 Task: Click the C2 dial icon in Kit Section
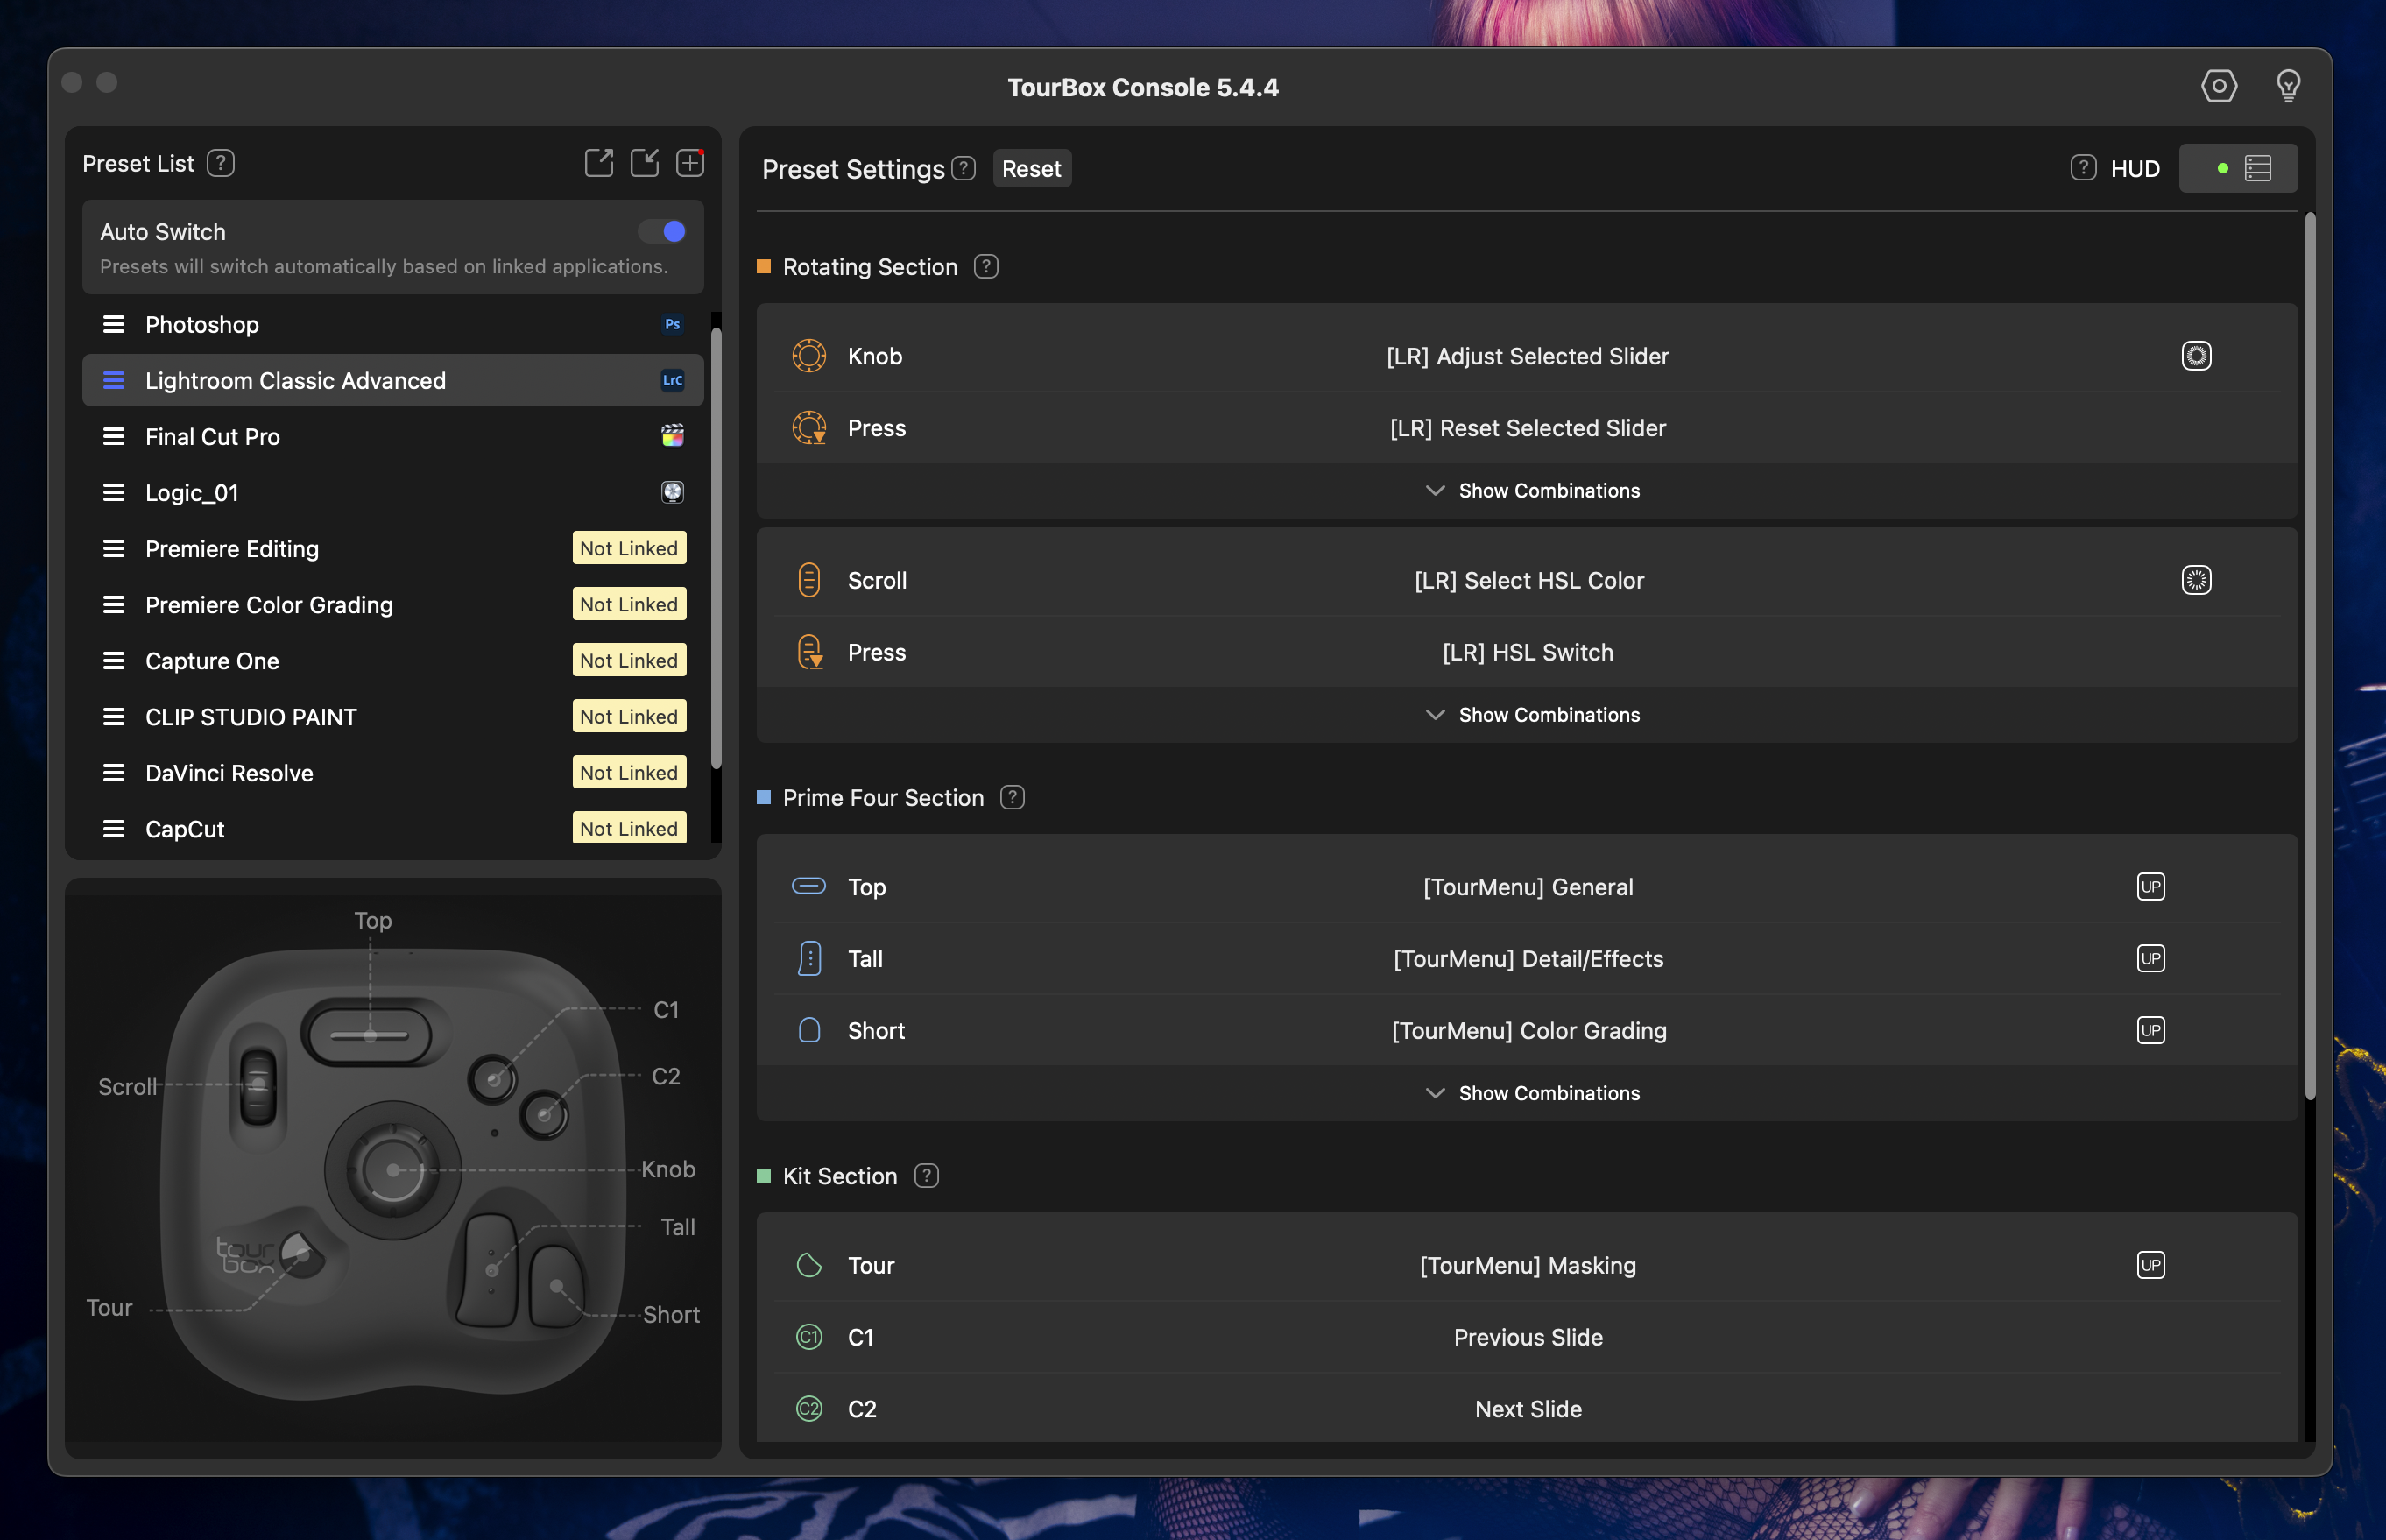808,1406
